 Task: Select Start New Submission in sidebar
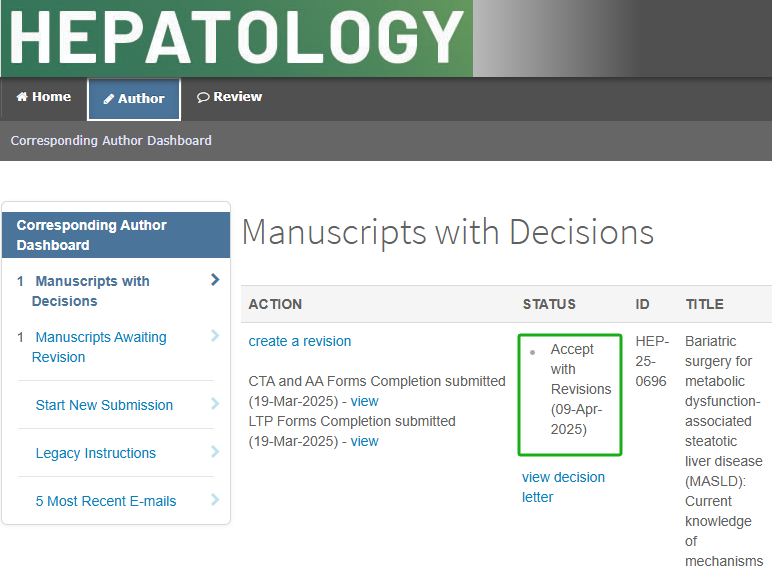[x=104, y=405]
